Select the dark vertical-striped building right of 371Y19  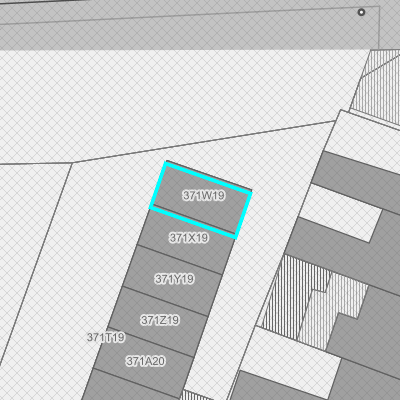click(x=293, y=297)
